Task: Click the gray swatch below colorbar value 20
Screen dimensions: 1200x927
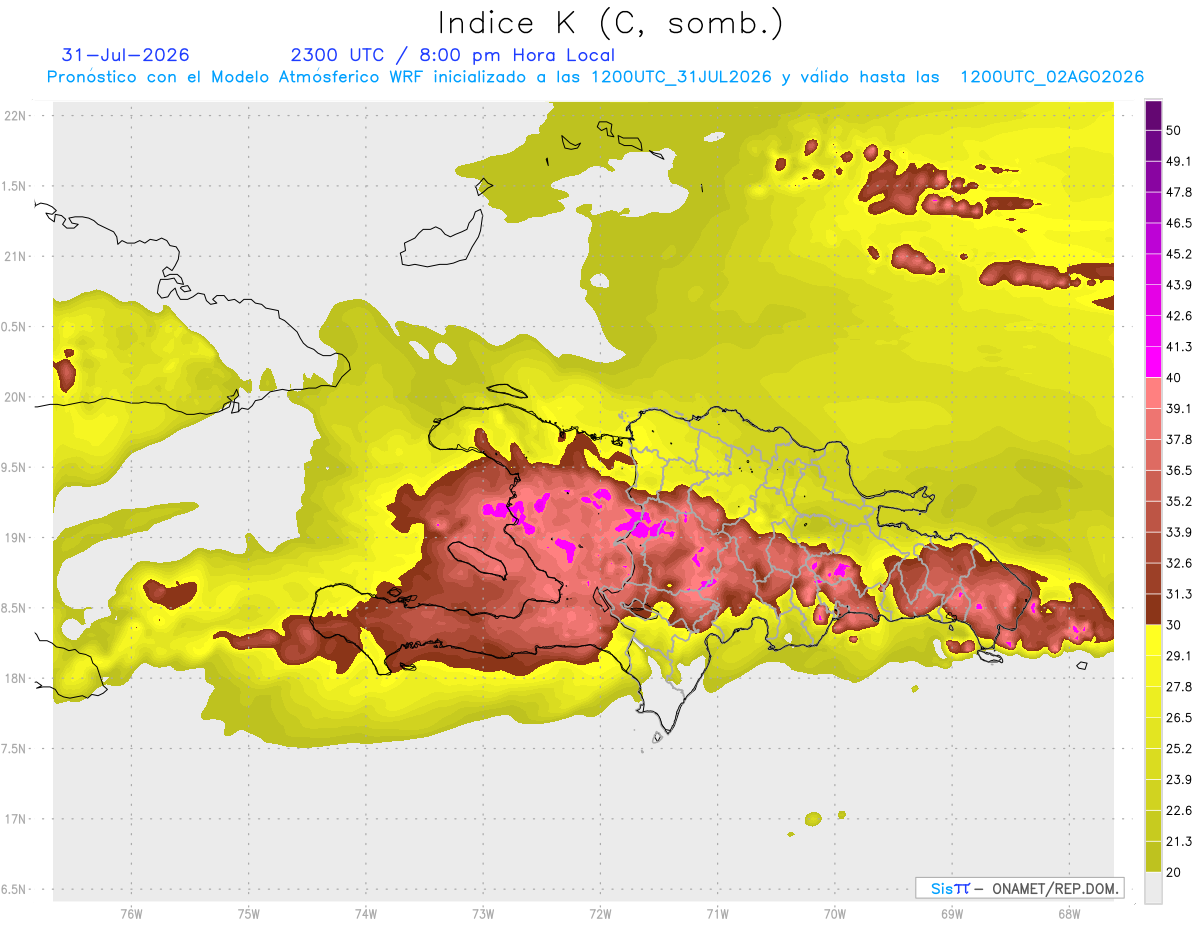Action: tap(1153, 888)
